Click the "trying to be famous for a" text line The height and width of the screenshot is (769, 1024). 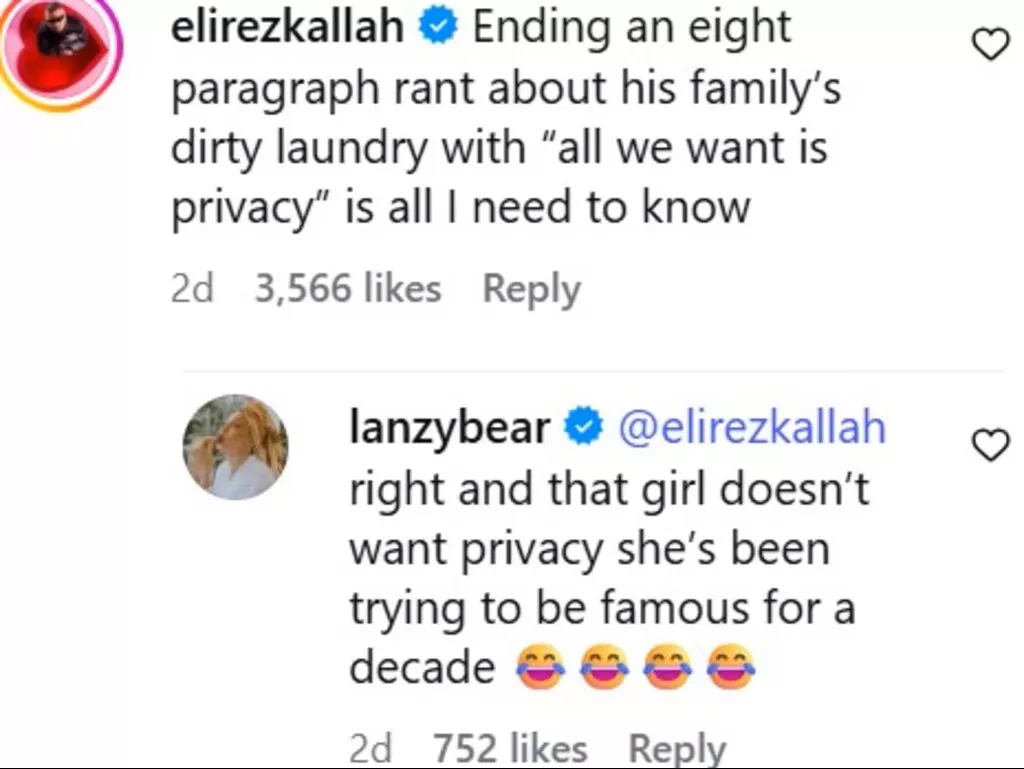602,608
